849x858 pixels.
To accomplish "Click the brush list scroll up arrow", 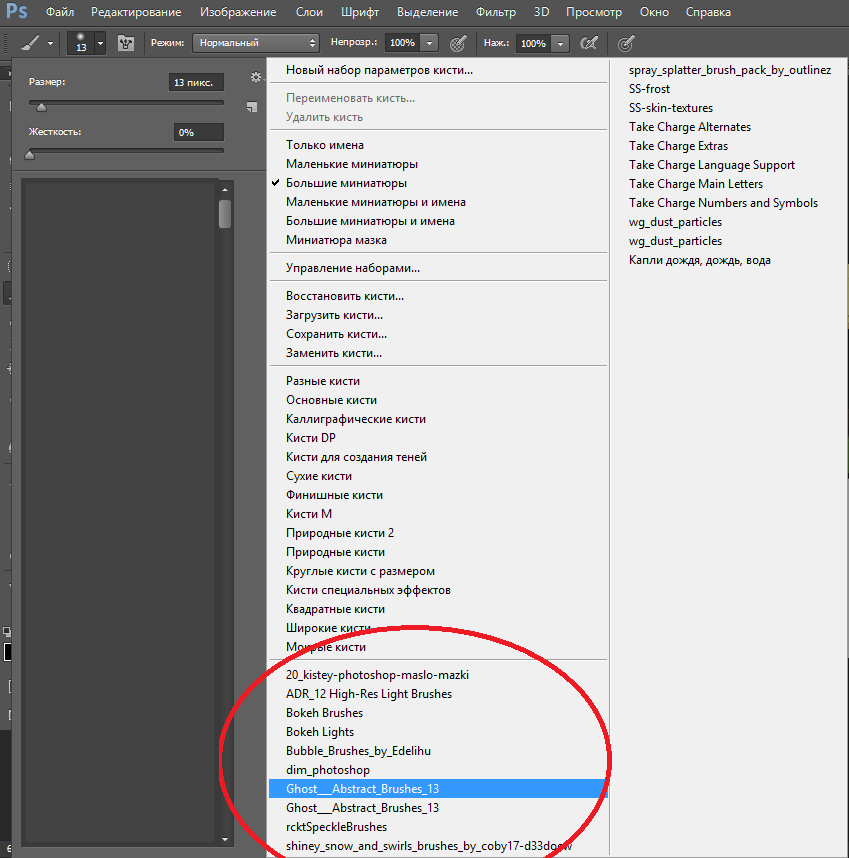I will (x=225, y=190).
